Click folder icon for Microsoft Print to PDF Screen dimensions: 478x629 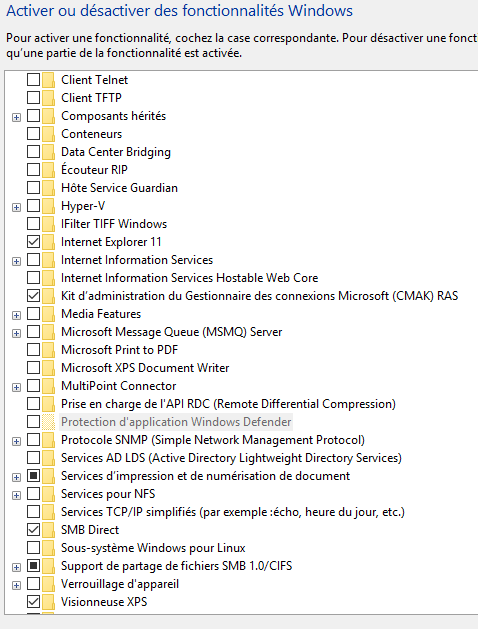pyautogui.click(x=48, y=350)
